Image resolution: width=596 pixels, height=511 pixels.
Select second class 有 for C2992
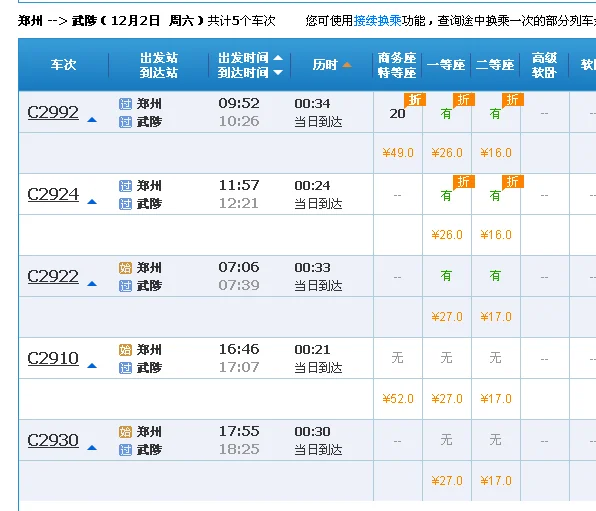click(495, 114)
